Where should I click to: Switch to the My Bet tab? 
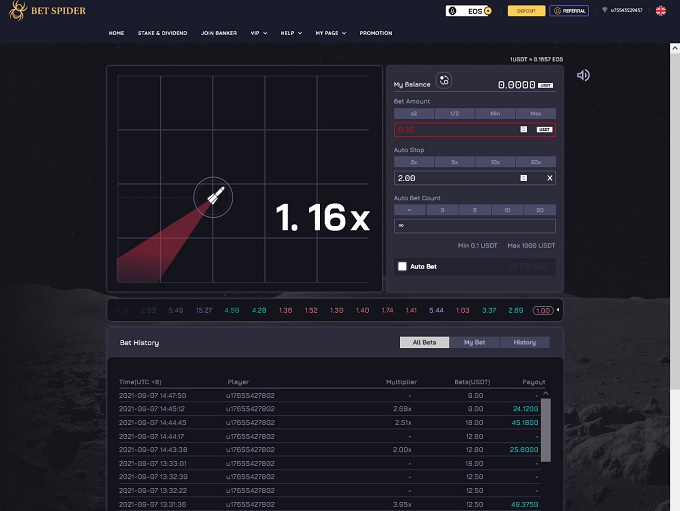point(474,342)
